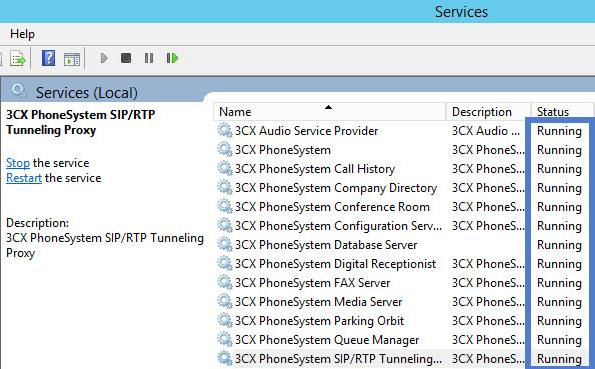Click the Pause Service toolbar icon
The width and height of the screenshot is (595, 369).
149,58
